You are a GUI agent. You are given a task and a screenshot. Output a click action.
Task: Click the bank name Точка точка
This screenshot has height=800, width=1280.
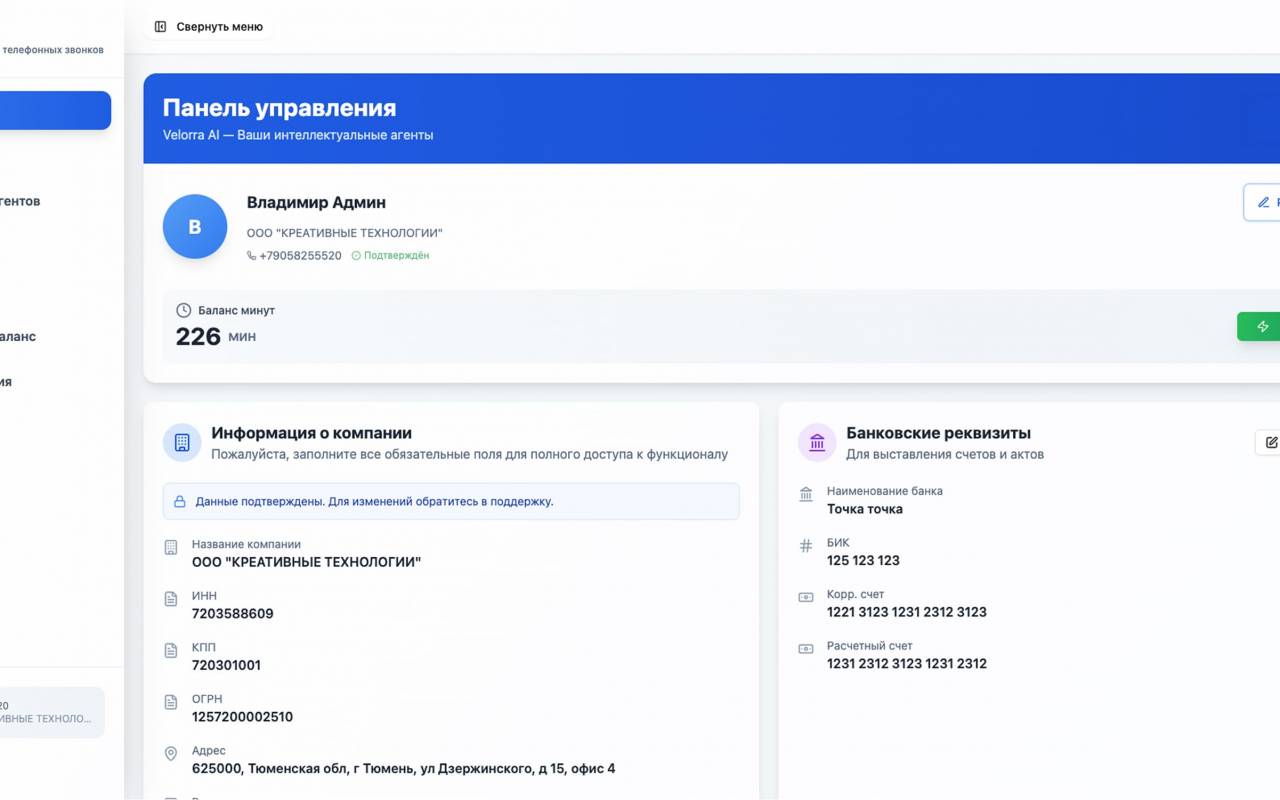[x=865, y=509]
